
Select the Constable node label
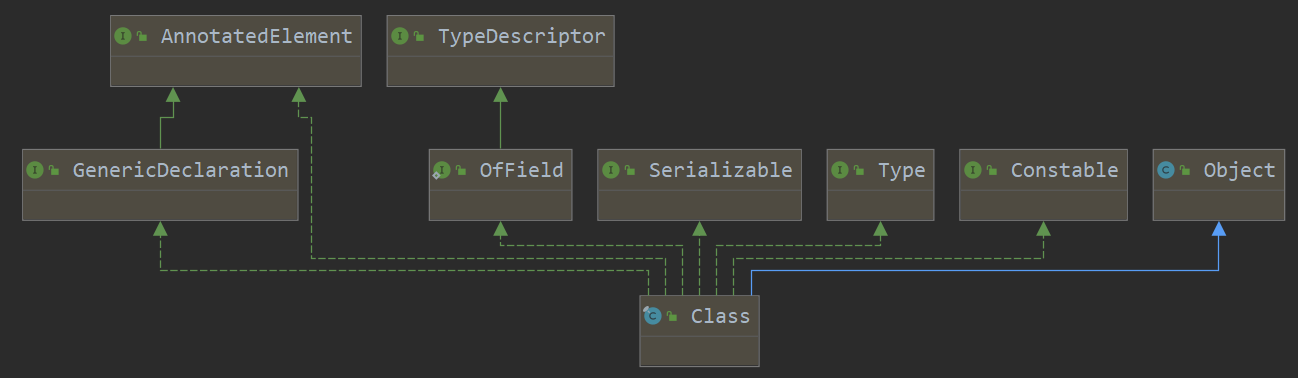[1064, 171]
